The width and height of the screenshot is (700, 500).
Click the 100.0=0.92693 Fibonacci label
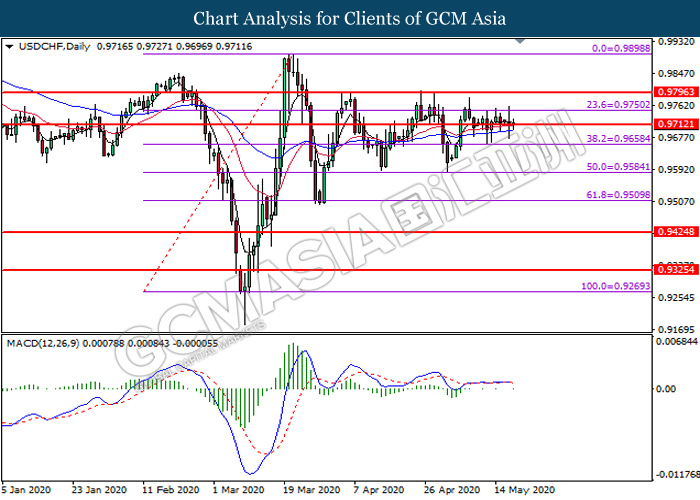(x=616, y=286)
